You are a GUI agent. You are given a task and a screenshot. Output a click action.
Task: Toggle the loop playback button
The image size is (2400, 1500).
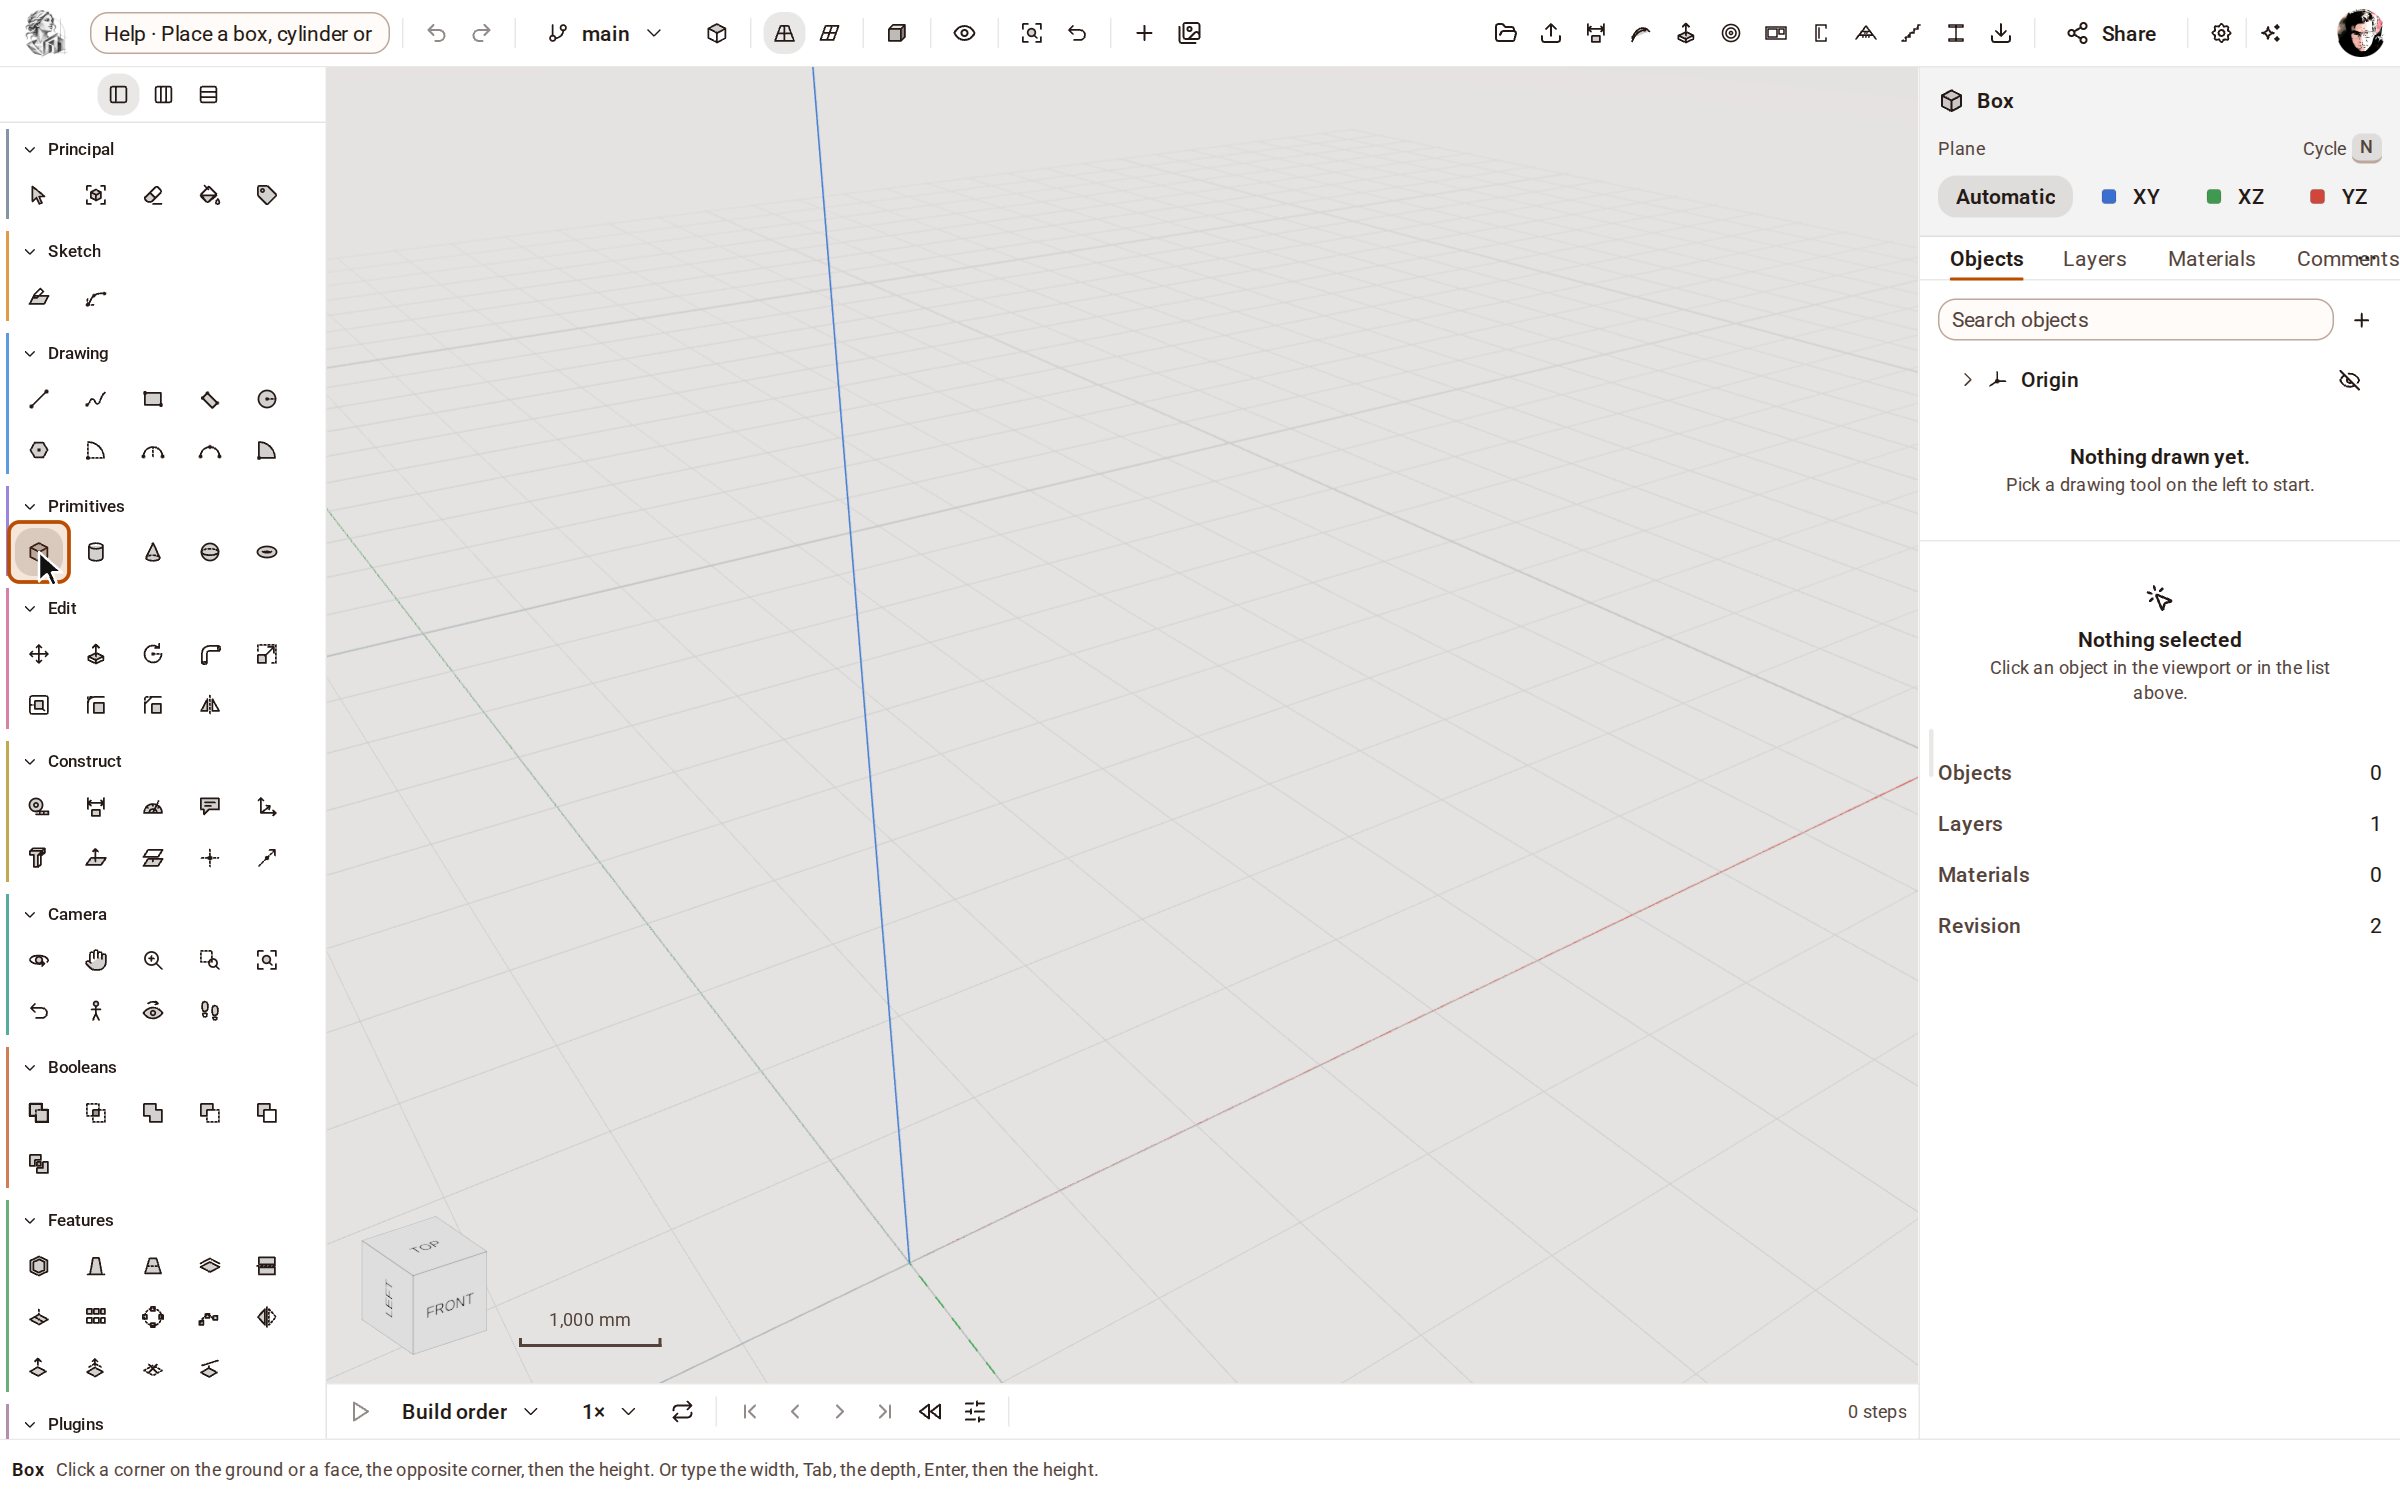(x=682, y=1411)
